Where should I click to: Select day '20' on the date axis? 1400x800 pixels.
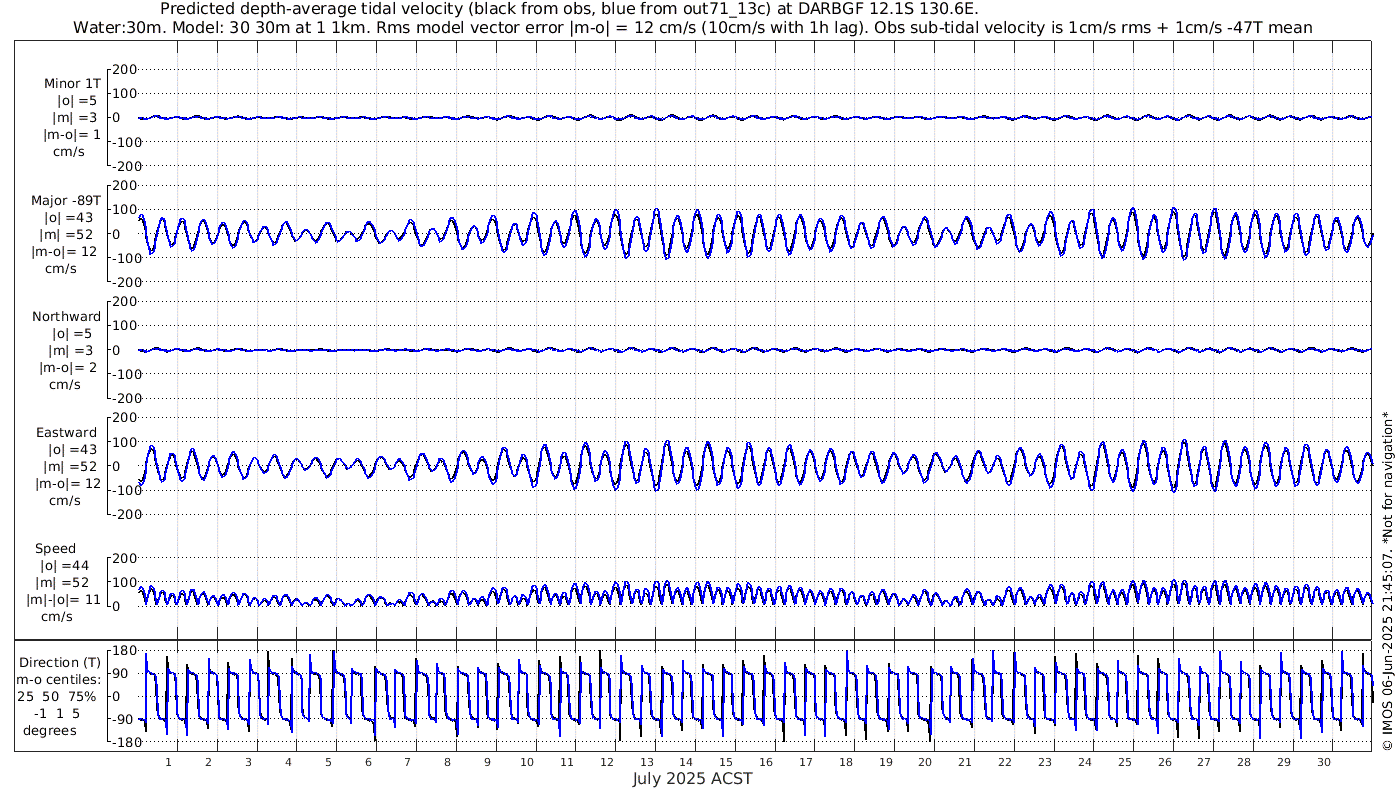point(925,762)
